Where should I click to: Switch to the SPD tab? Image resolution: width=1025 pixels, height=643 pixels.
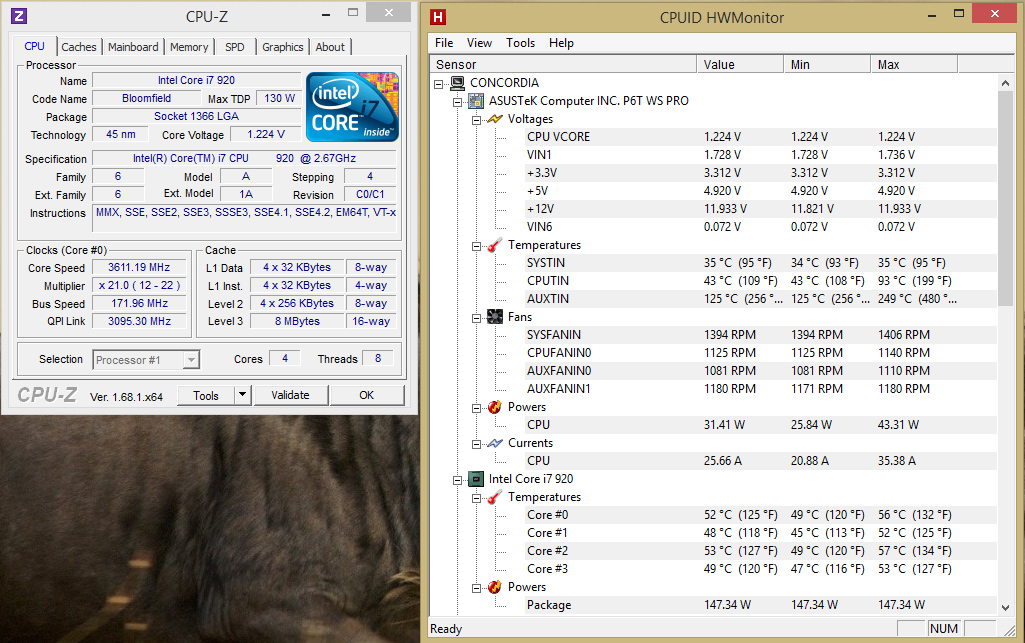(x=235, y=47)
